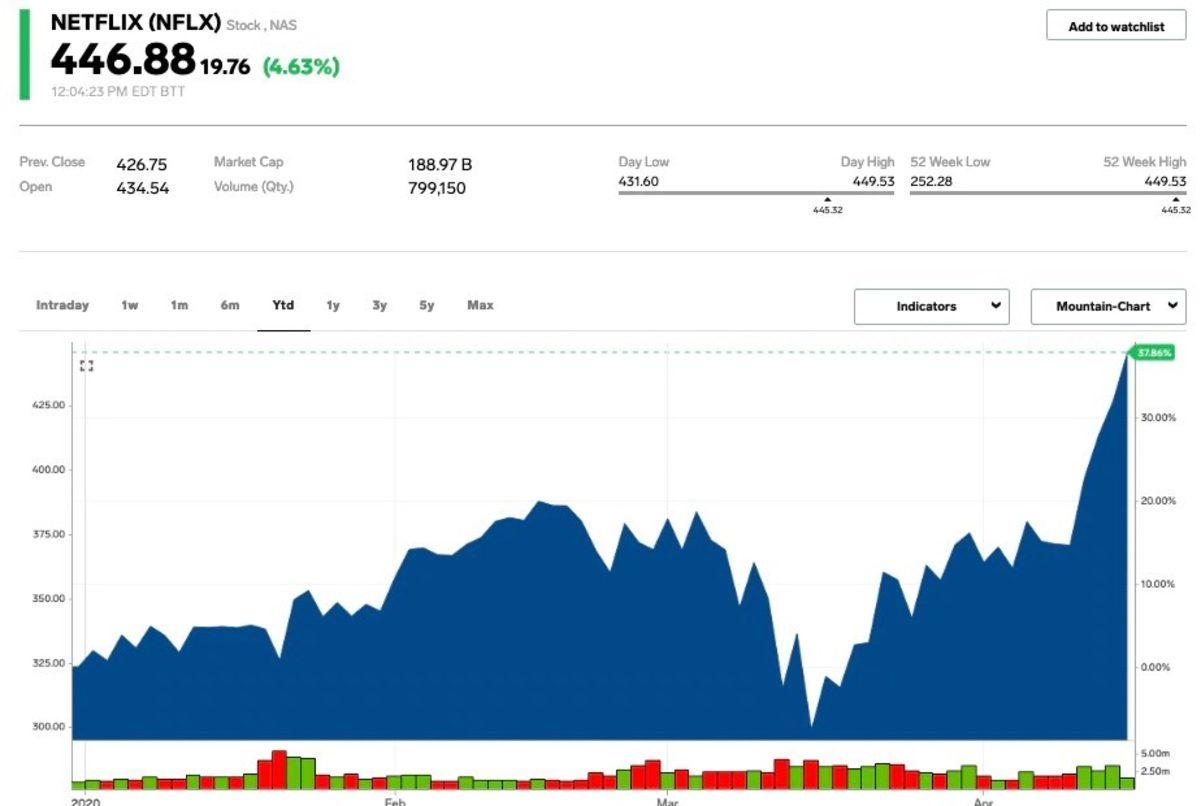Select the Ytd range tab
1200x806 pixels.
click(x=283, y=306)
